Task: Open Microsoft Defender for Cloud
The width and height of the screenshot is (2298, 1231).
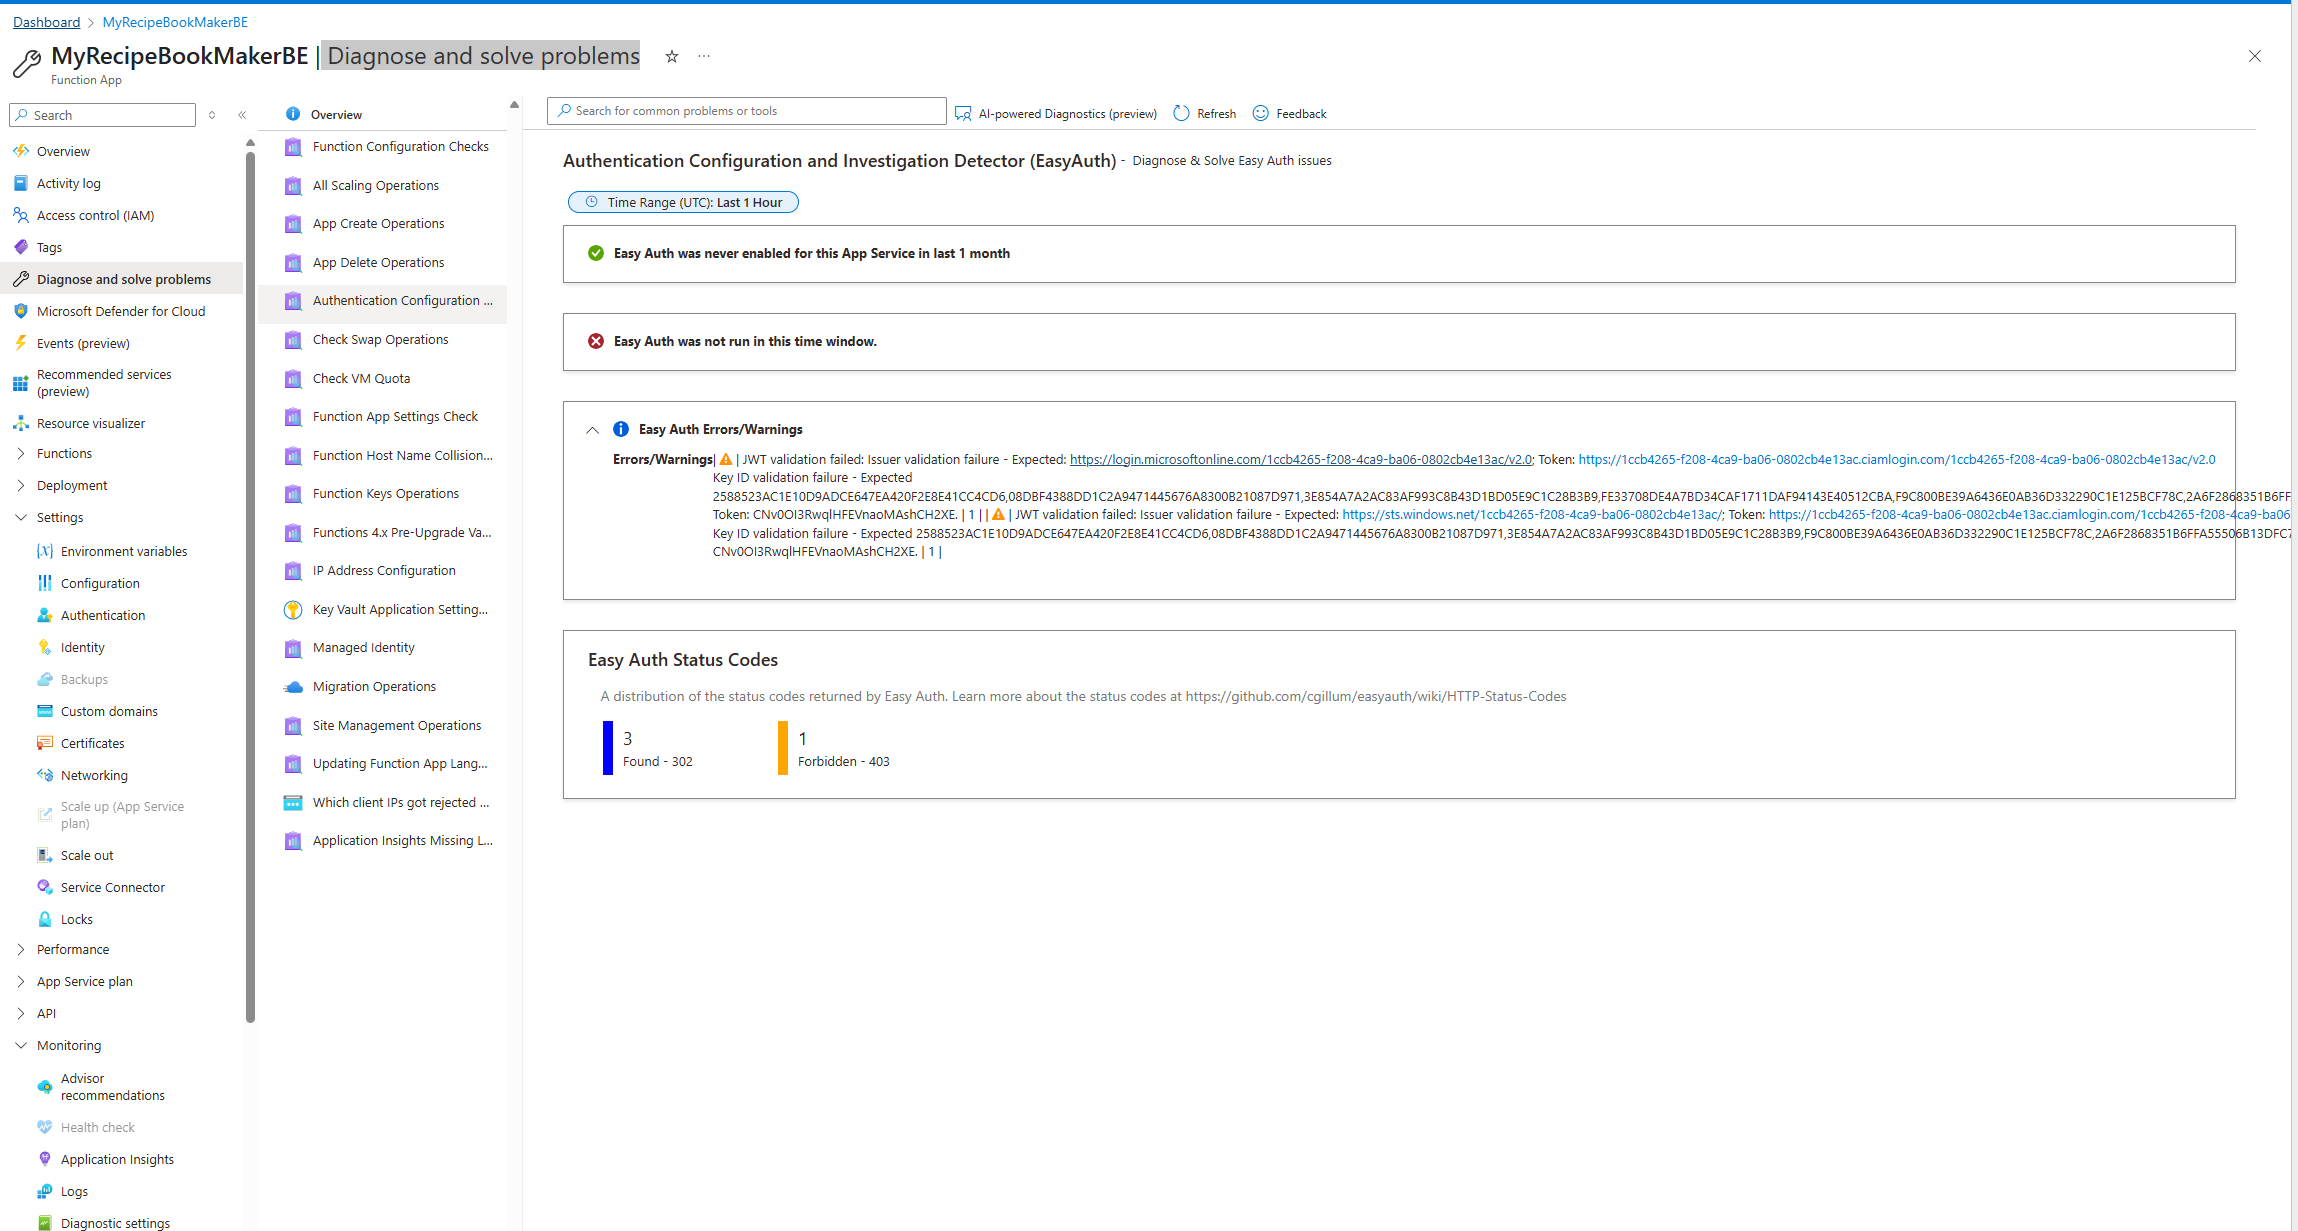Action: pyautogui.click(x=120, y=311)
